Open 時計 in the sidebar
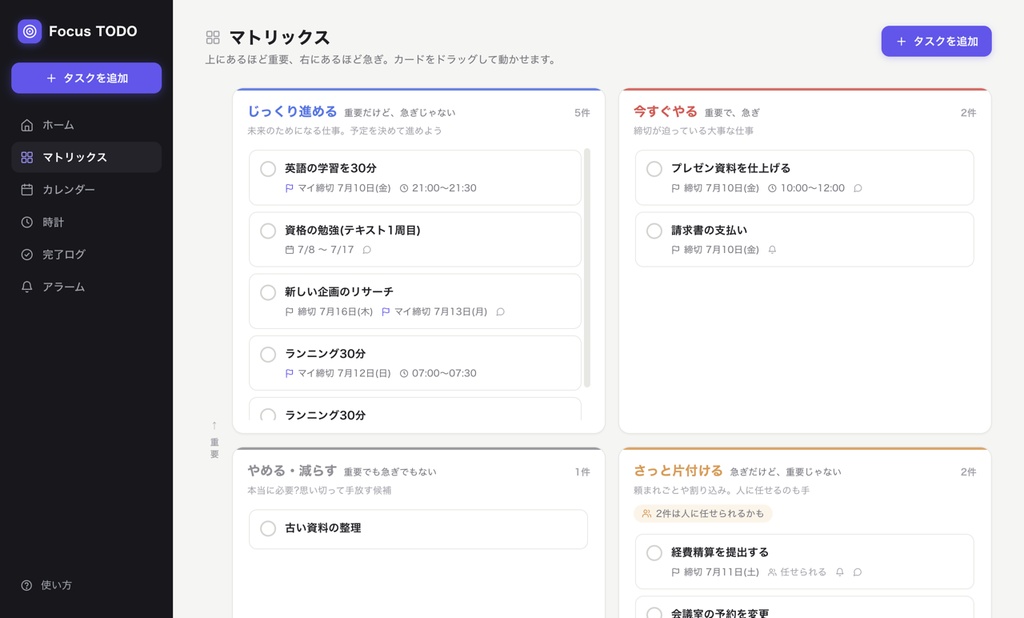Viewport: 1024px width, 618px height. 86,222
